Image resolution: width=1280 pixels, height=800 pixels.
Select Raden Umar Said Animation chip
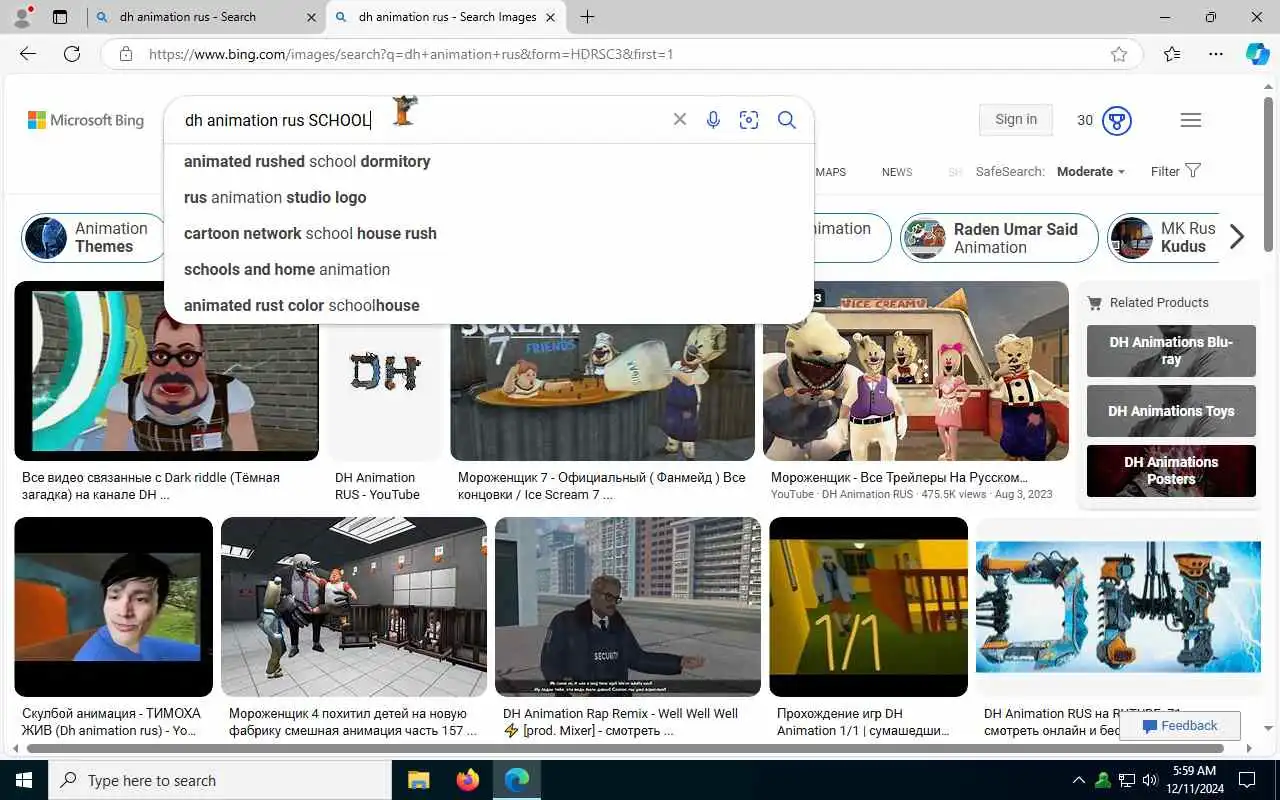tap(999, 238)
